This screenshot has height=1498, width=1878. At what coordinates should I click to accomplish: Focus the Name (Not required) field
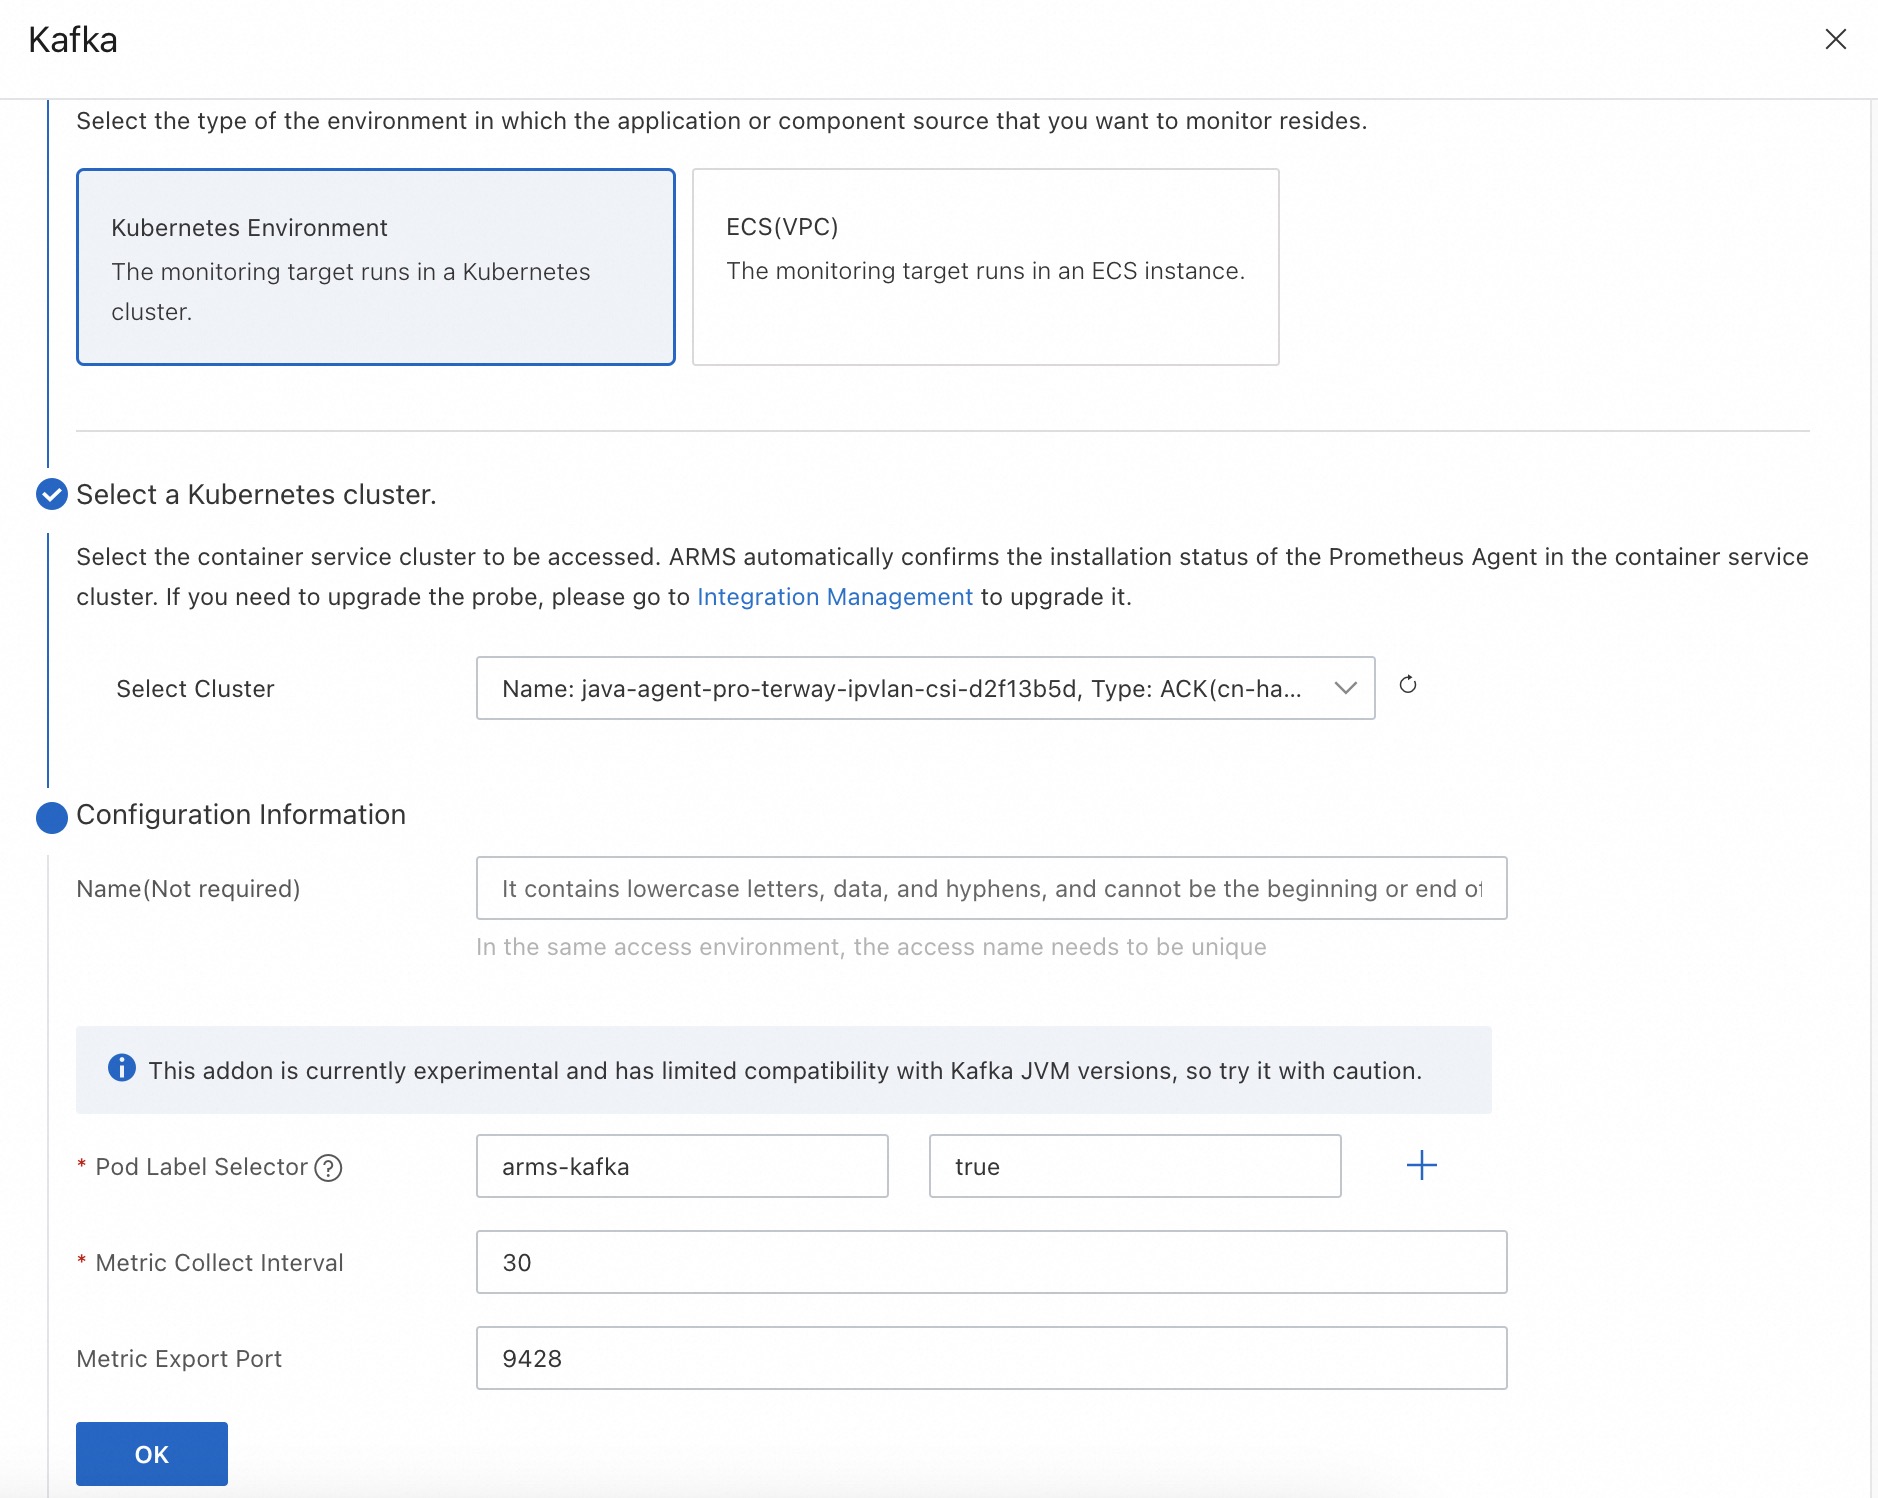click(990, 888)
